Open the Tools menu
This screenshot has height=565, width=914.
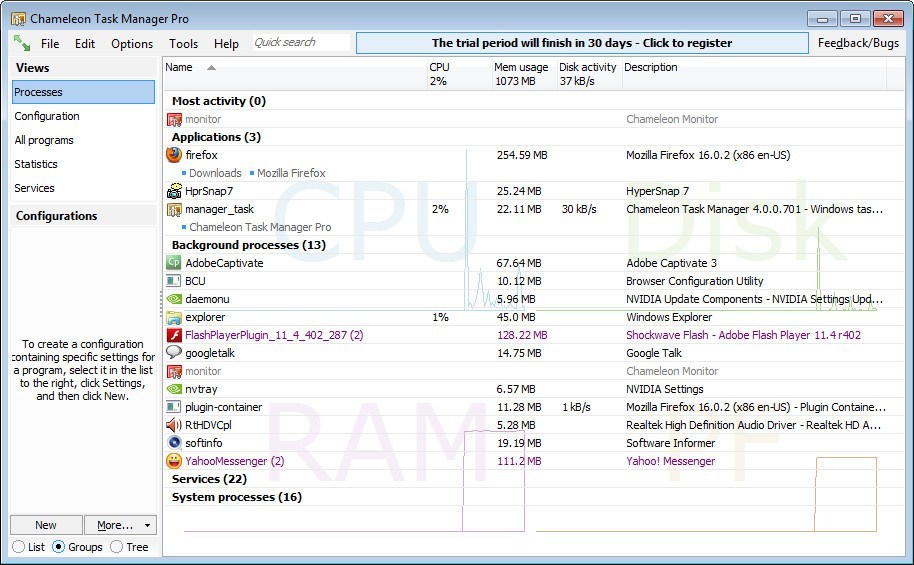pyautogui.click(x=184, y=44)
